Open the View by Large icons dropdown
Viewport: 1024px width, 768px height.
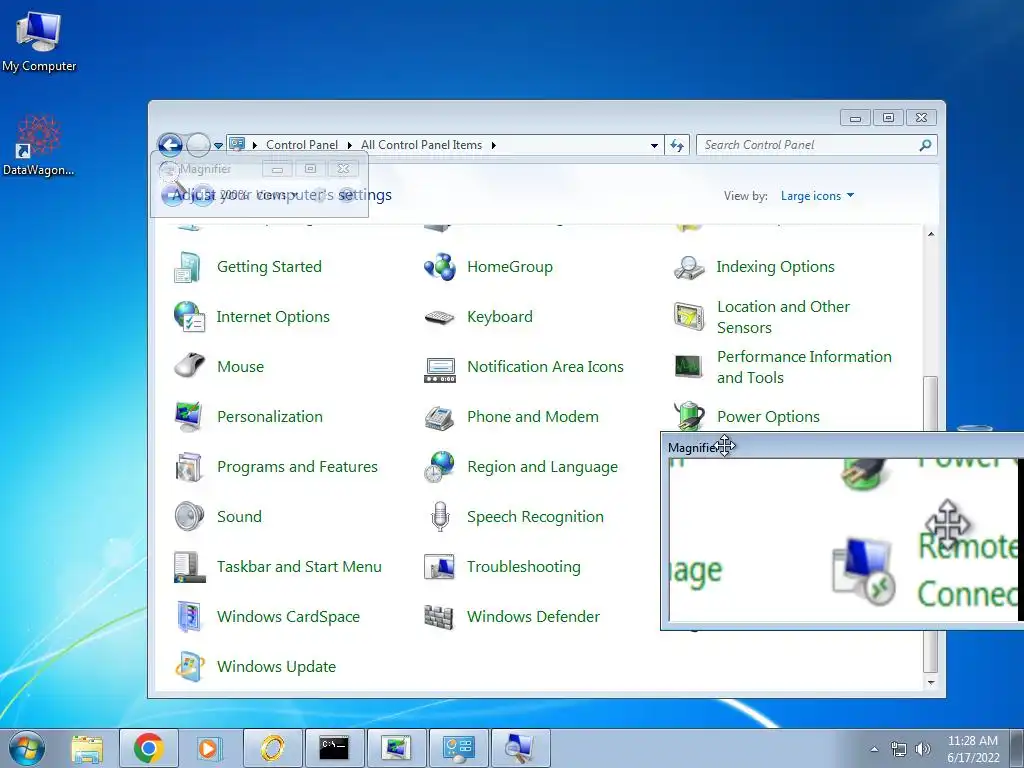point(817,196)
